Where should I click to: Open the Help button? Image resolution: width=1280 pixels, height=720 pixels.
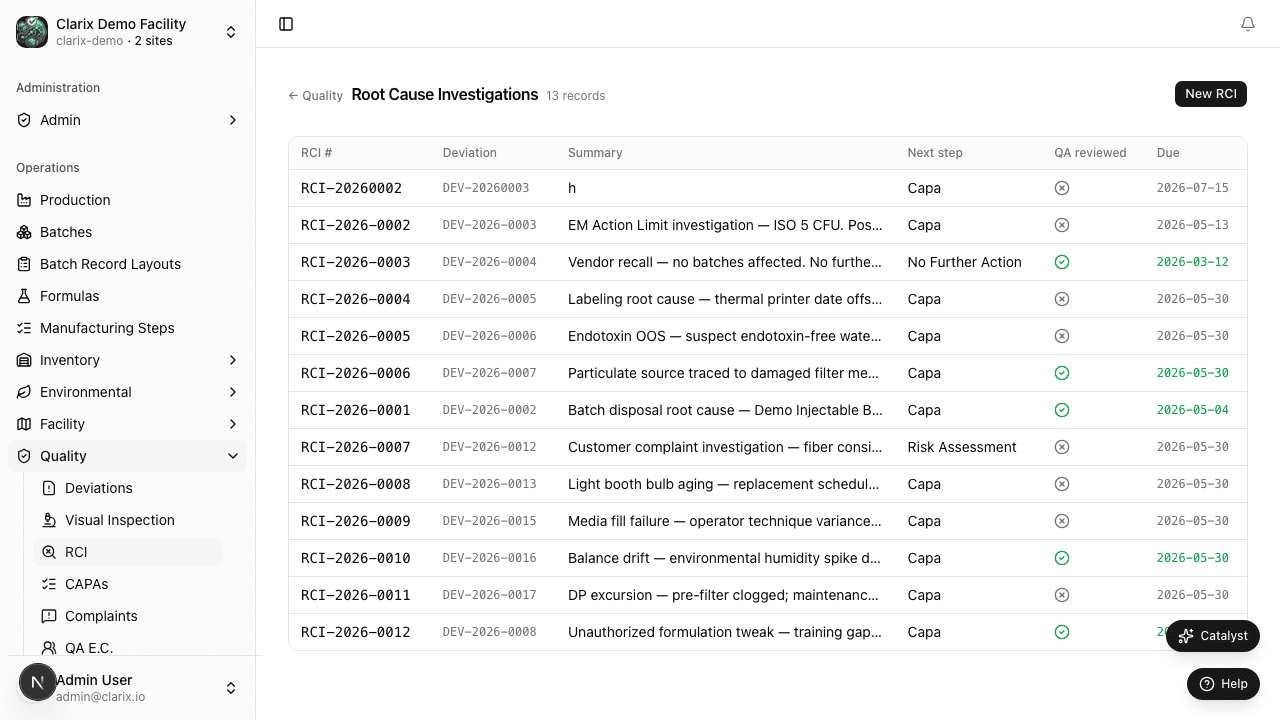[1223, 684]
